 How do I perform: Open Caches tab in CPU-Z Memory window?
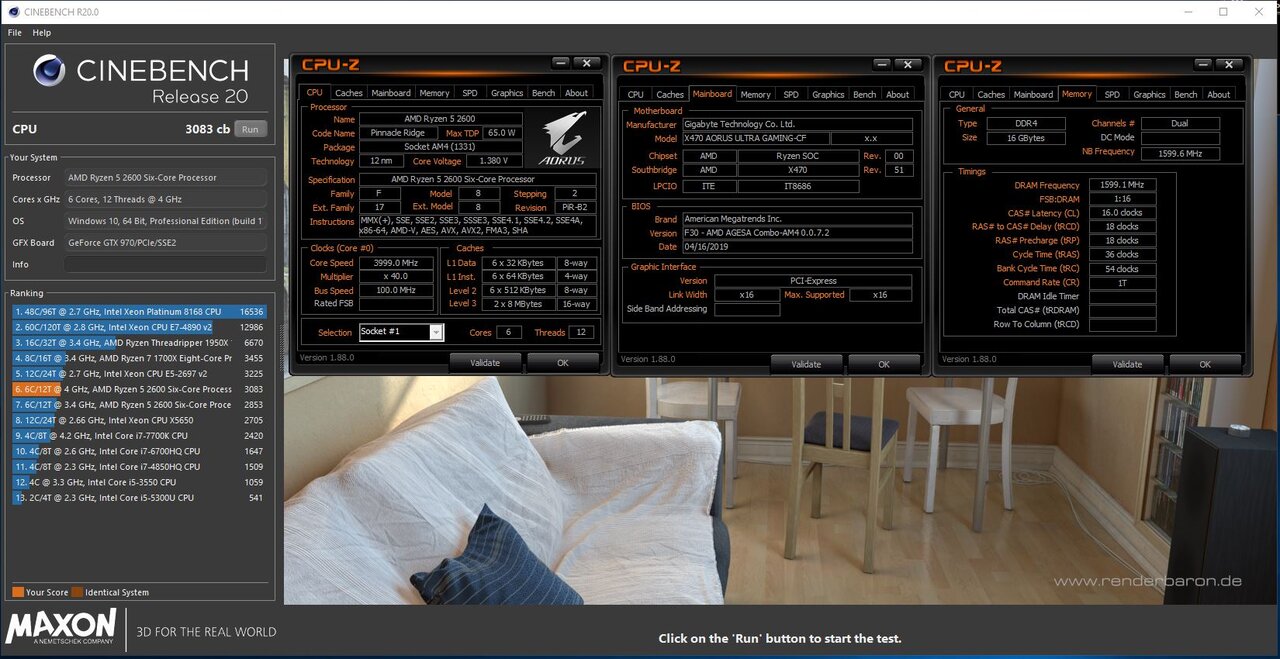pos(991,95)
